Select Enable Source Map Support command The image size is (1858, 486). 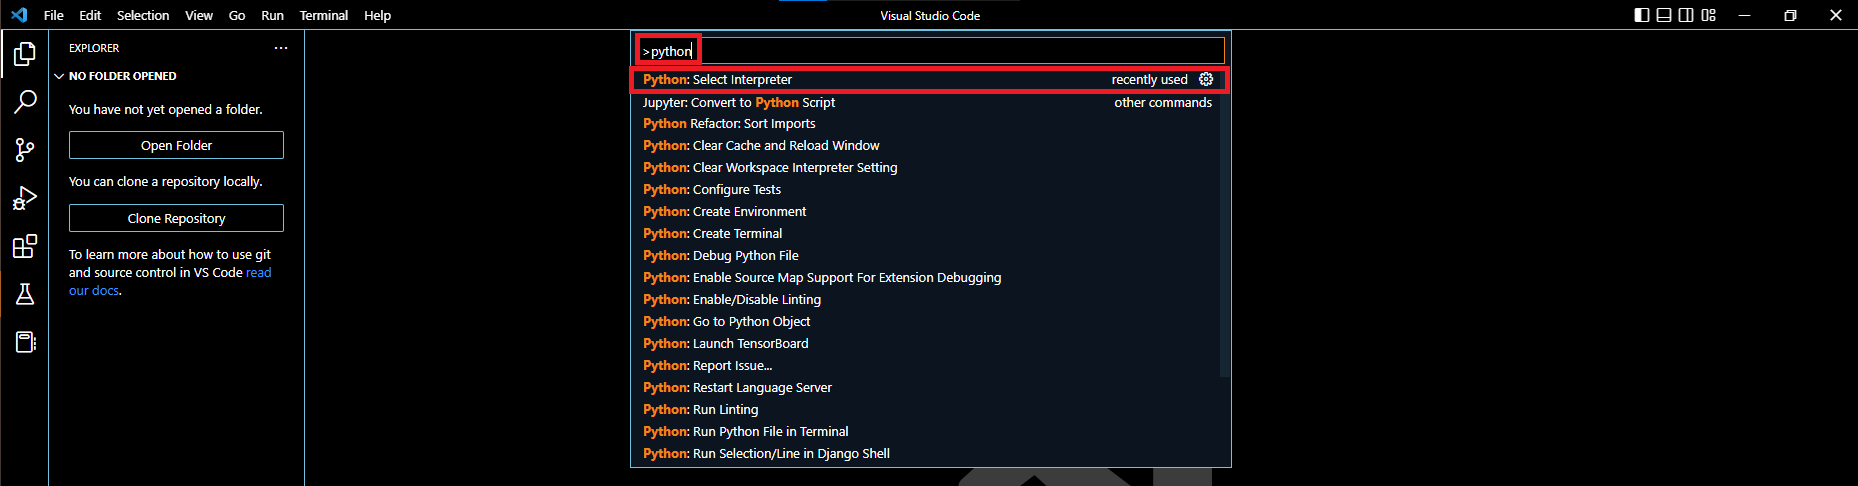click(925, 278)
